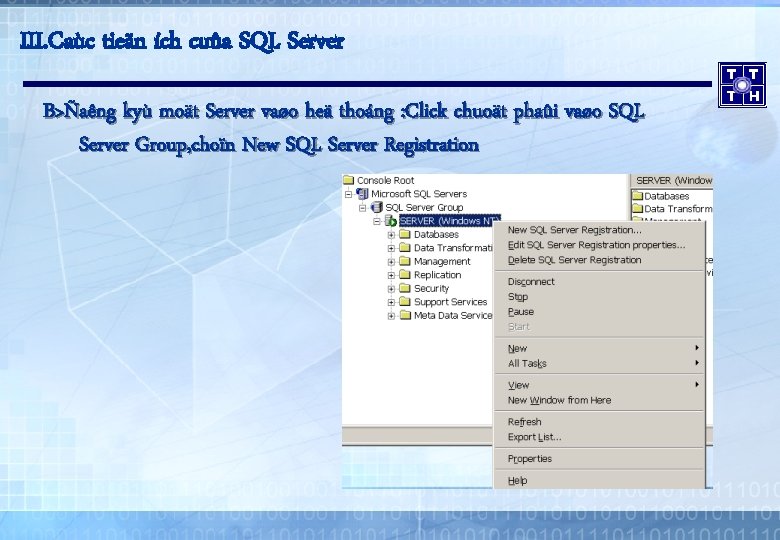Select the Support Services label
Image resolution: width=780 pixels, height=540 pixels.
450,301
